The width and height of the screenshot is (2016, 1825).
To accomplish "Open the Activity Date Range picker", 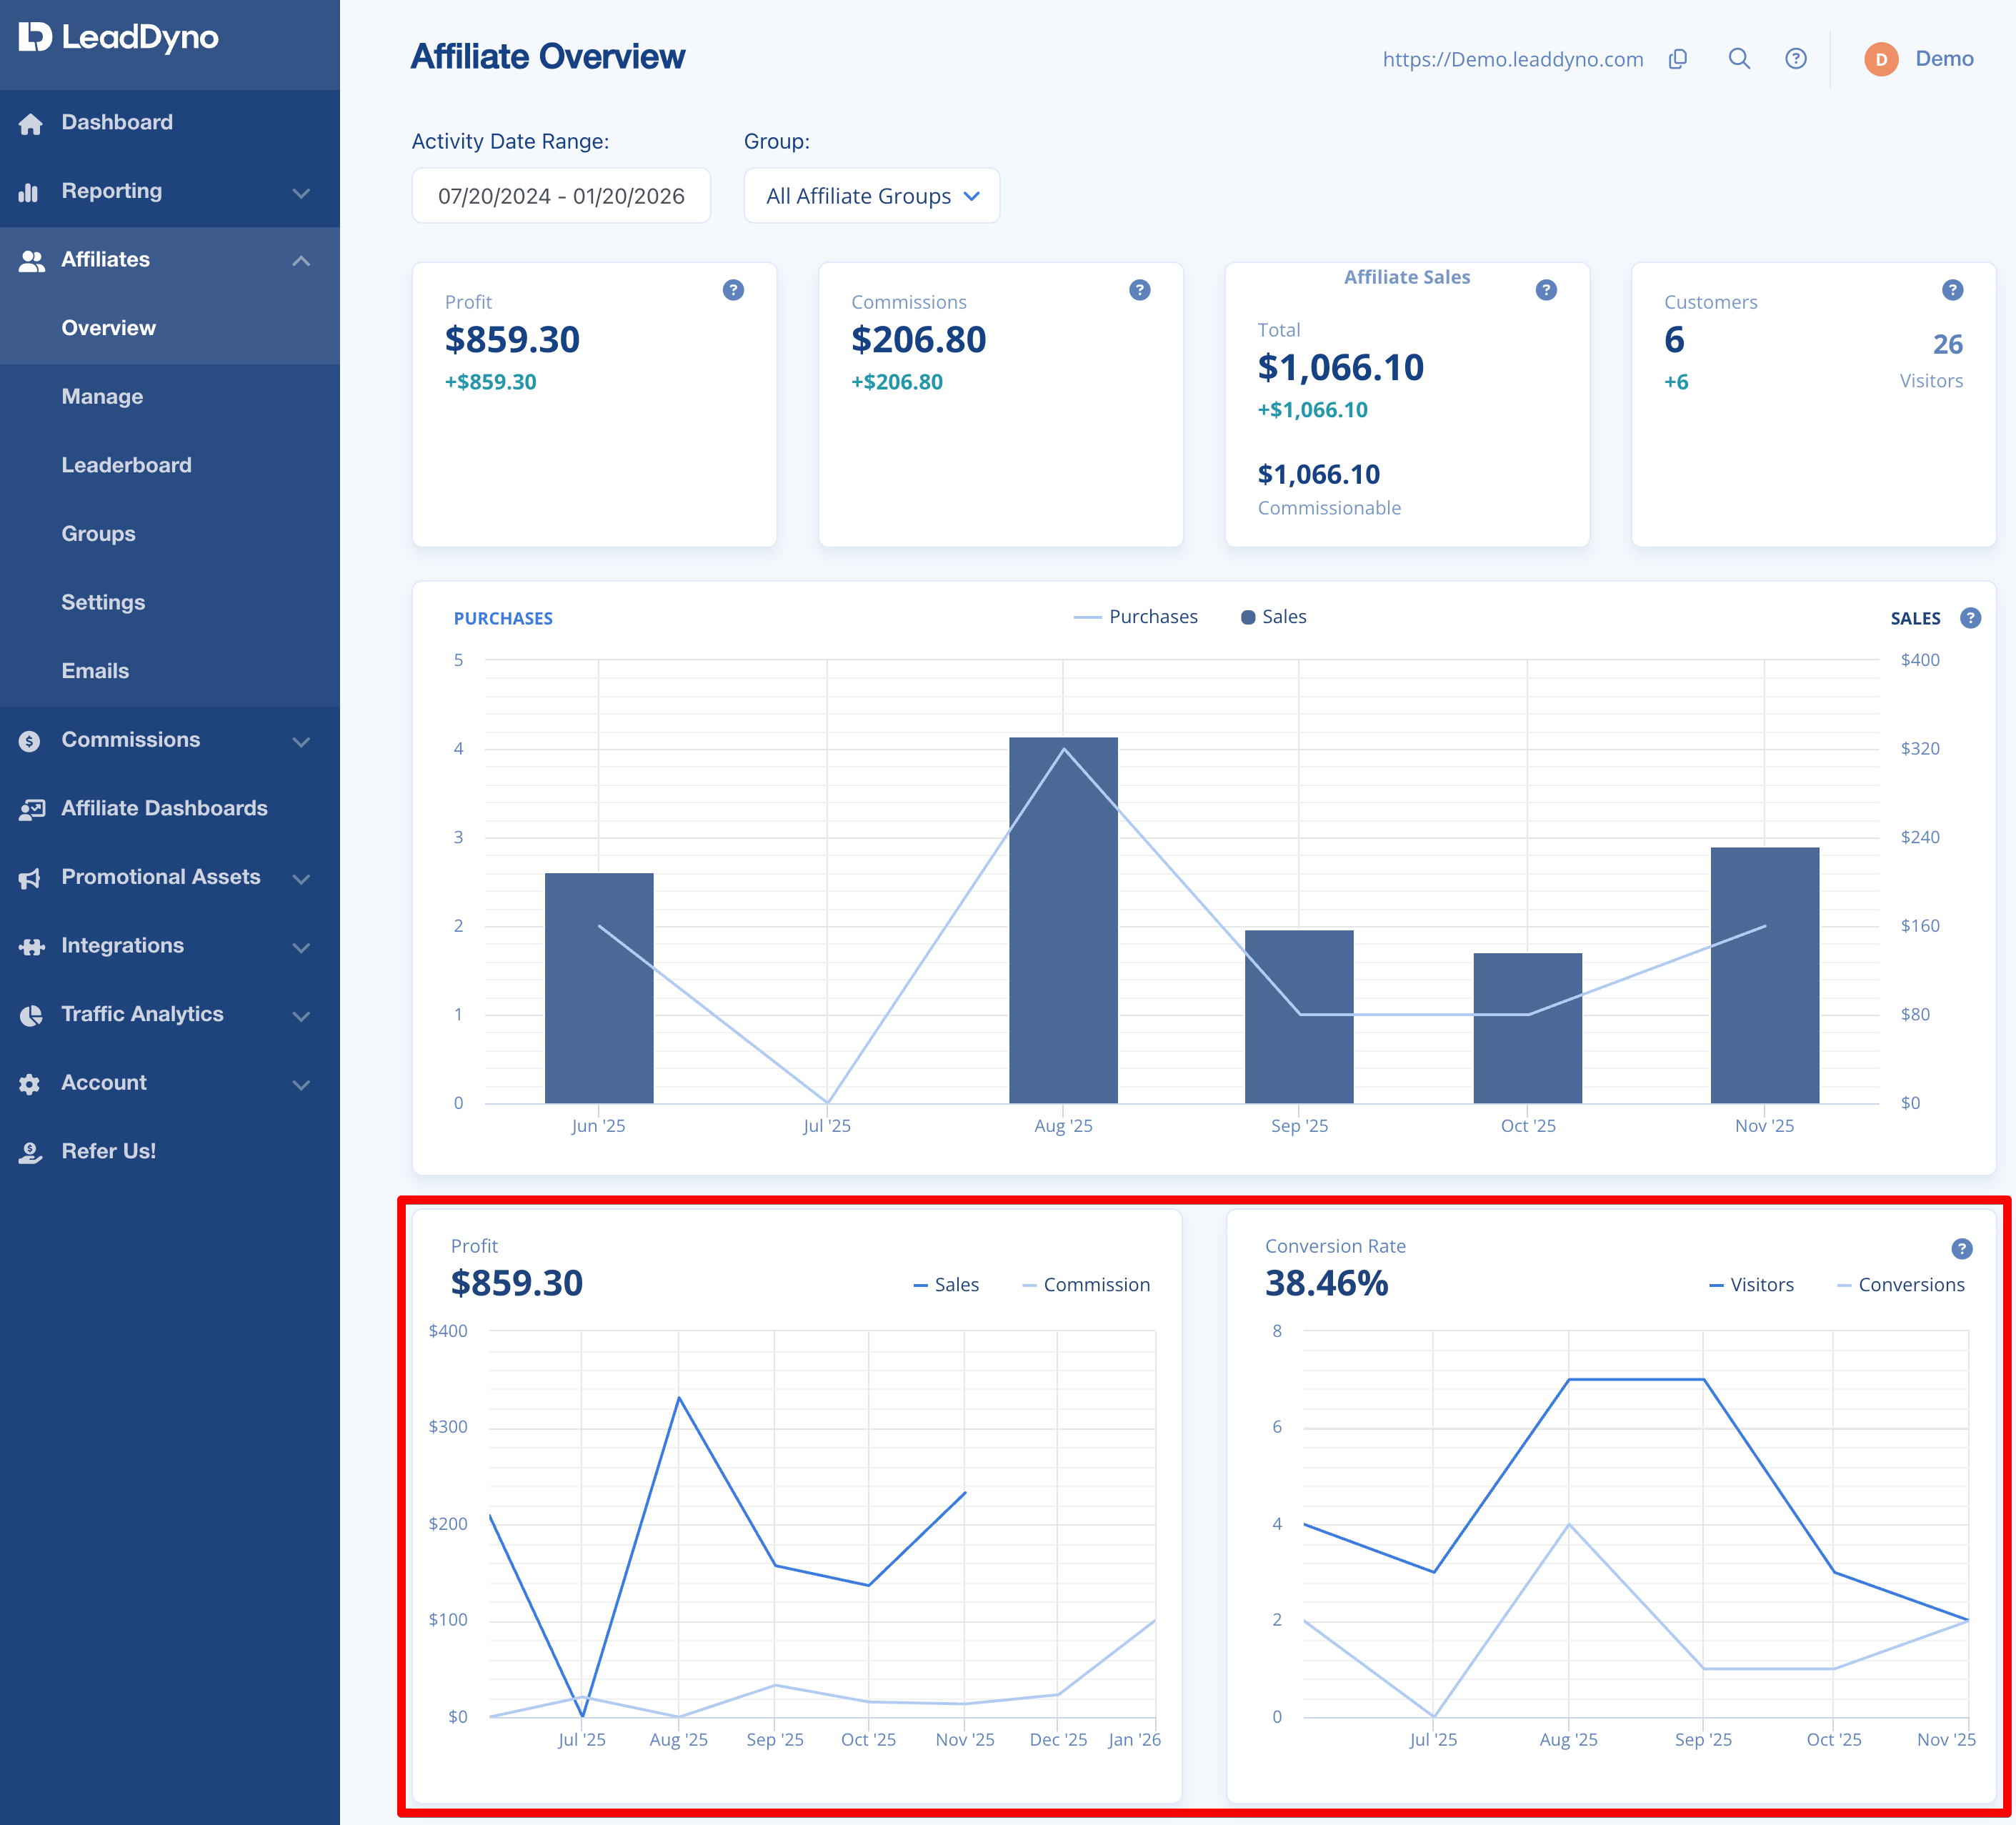I will click(561, 196).
